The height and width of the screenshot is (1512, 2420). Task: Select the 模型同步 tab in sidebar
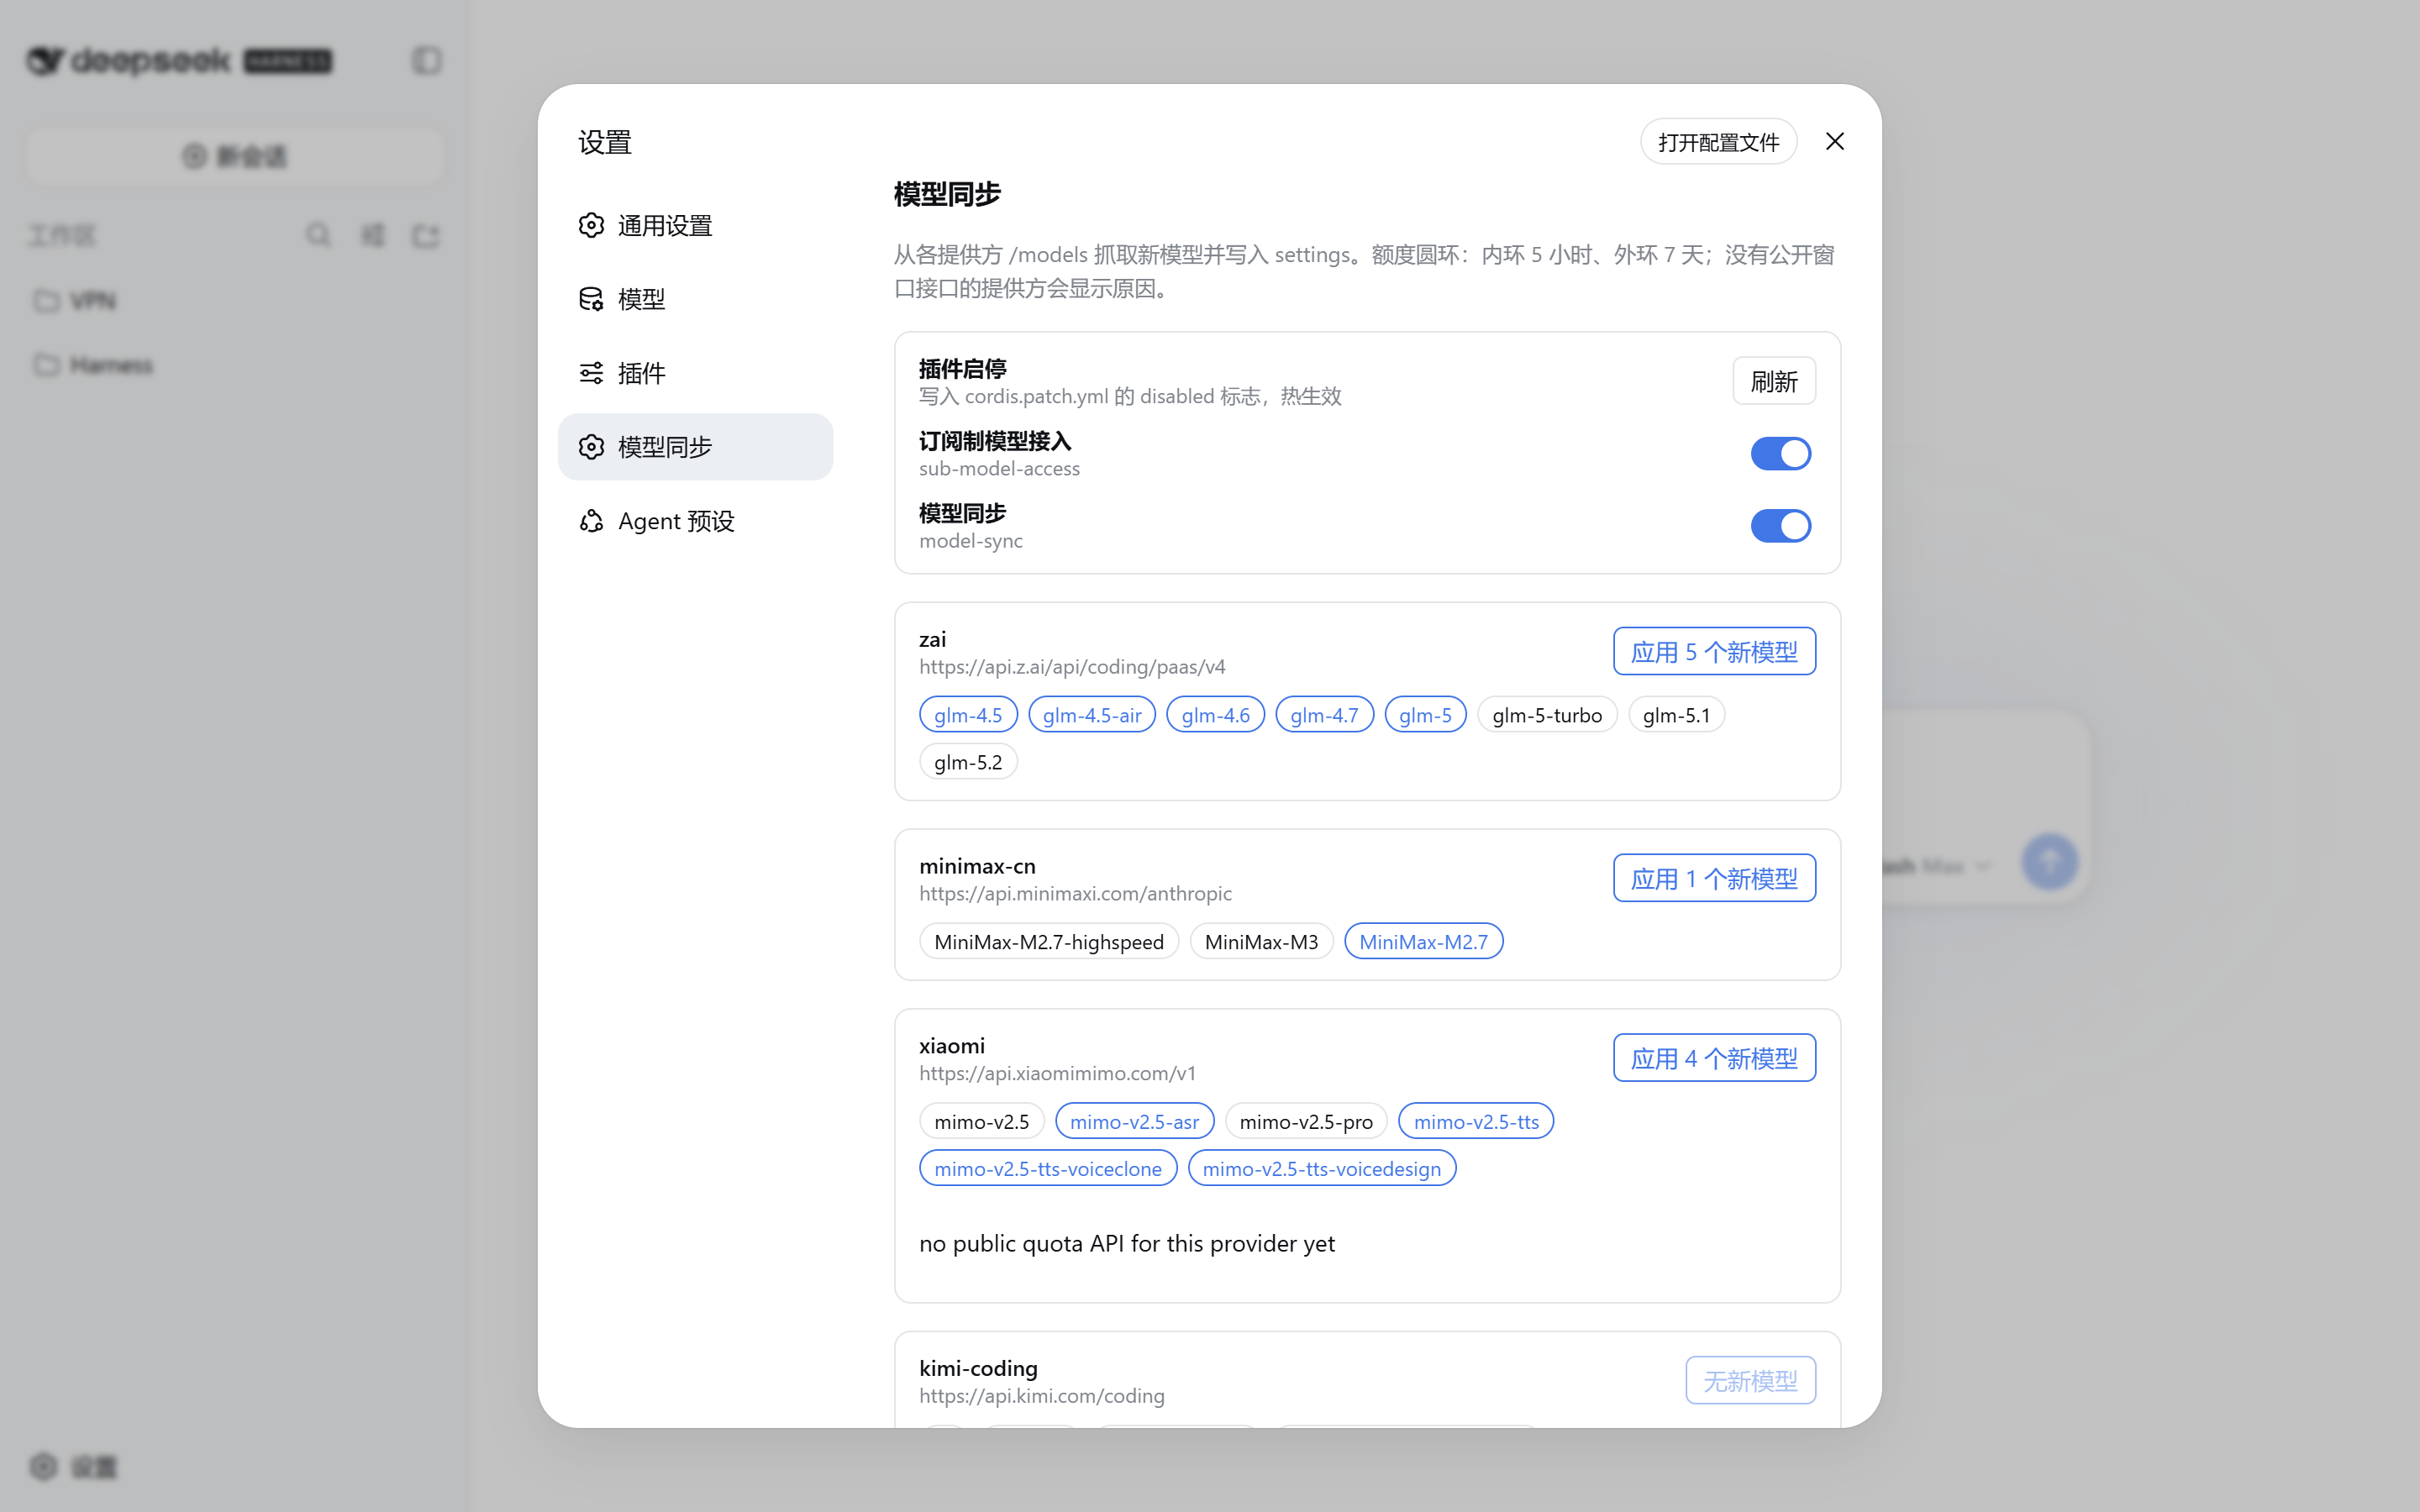point(695,447)
